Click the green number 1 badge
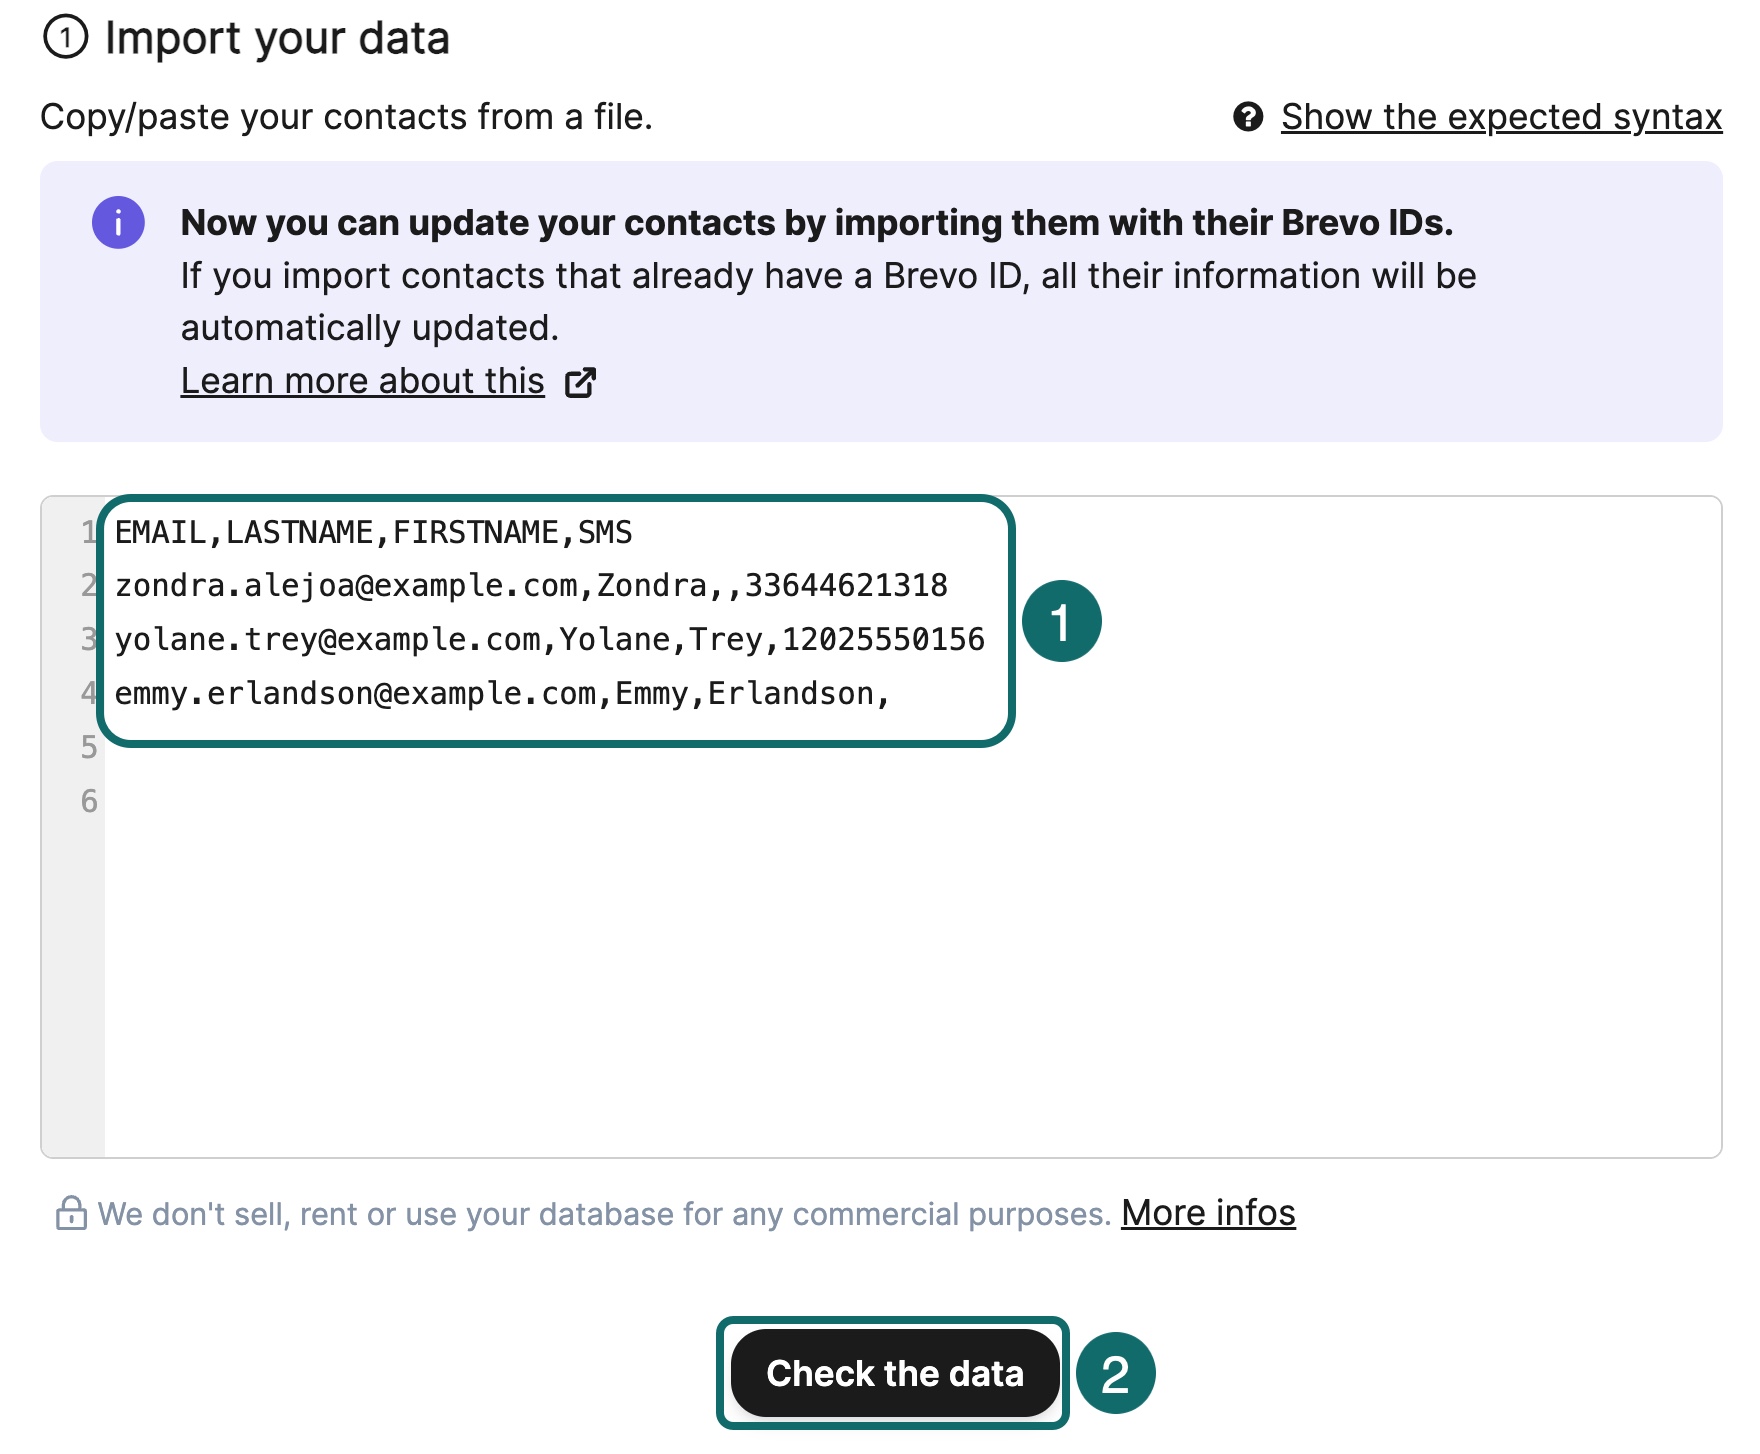 [1061, 621]
